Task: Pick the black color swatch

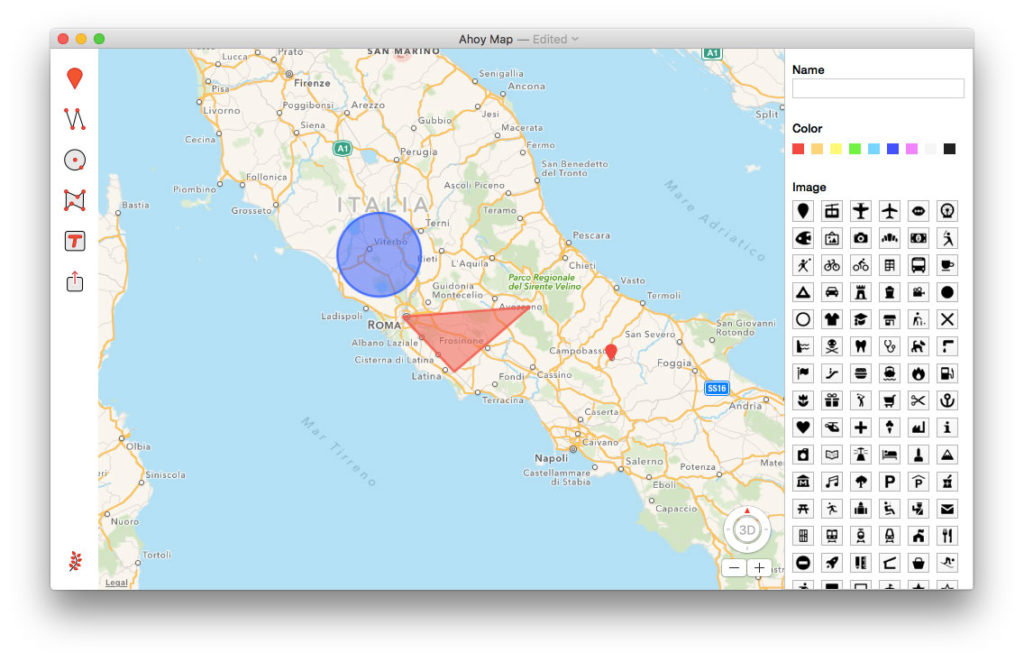Action: pyautogui.click(x=950, y=149)
